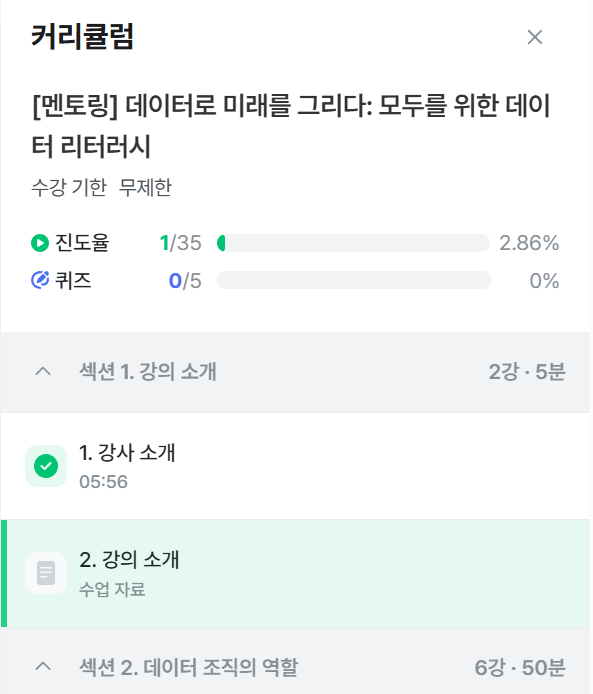Click the 0/5 quiz count
Image resolution: width=593 pixels, height=694 pixels.
[x=185, y=281]
